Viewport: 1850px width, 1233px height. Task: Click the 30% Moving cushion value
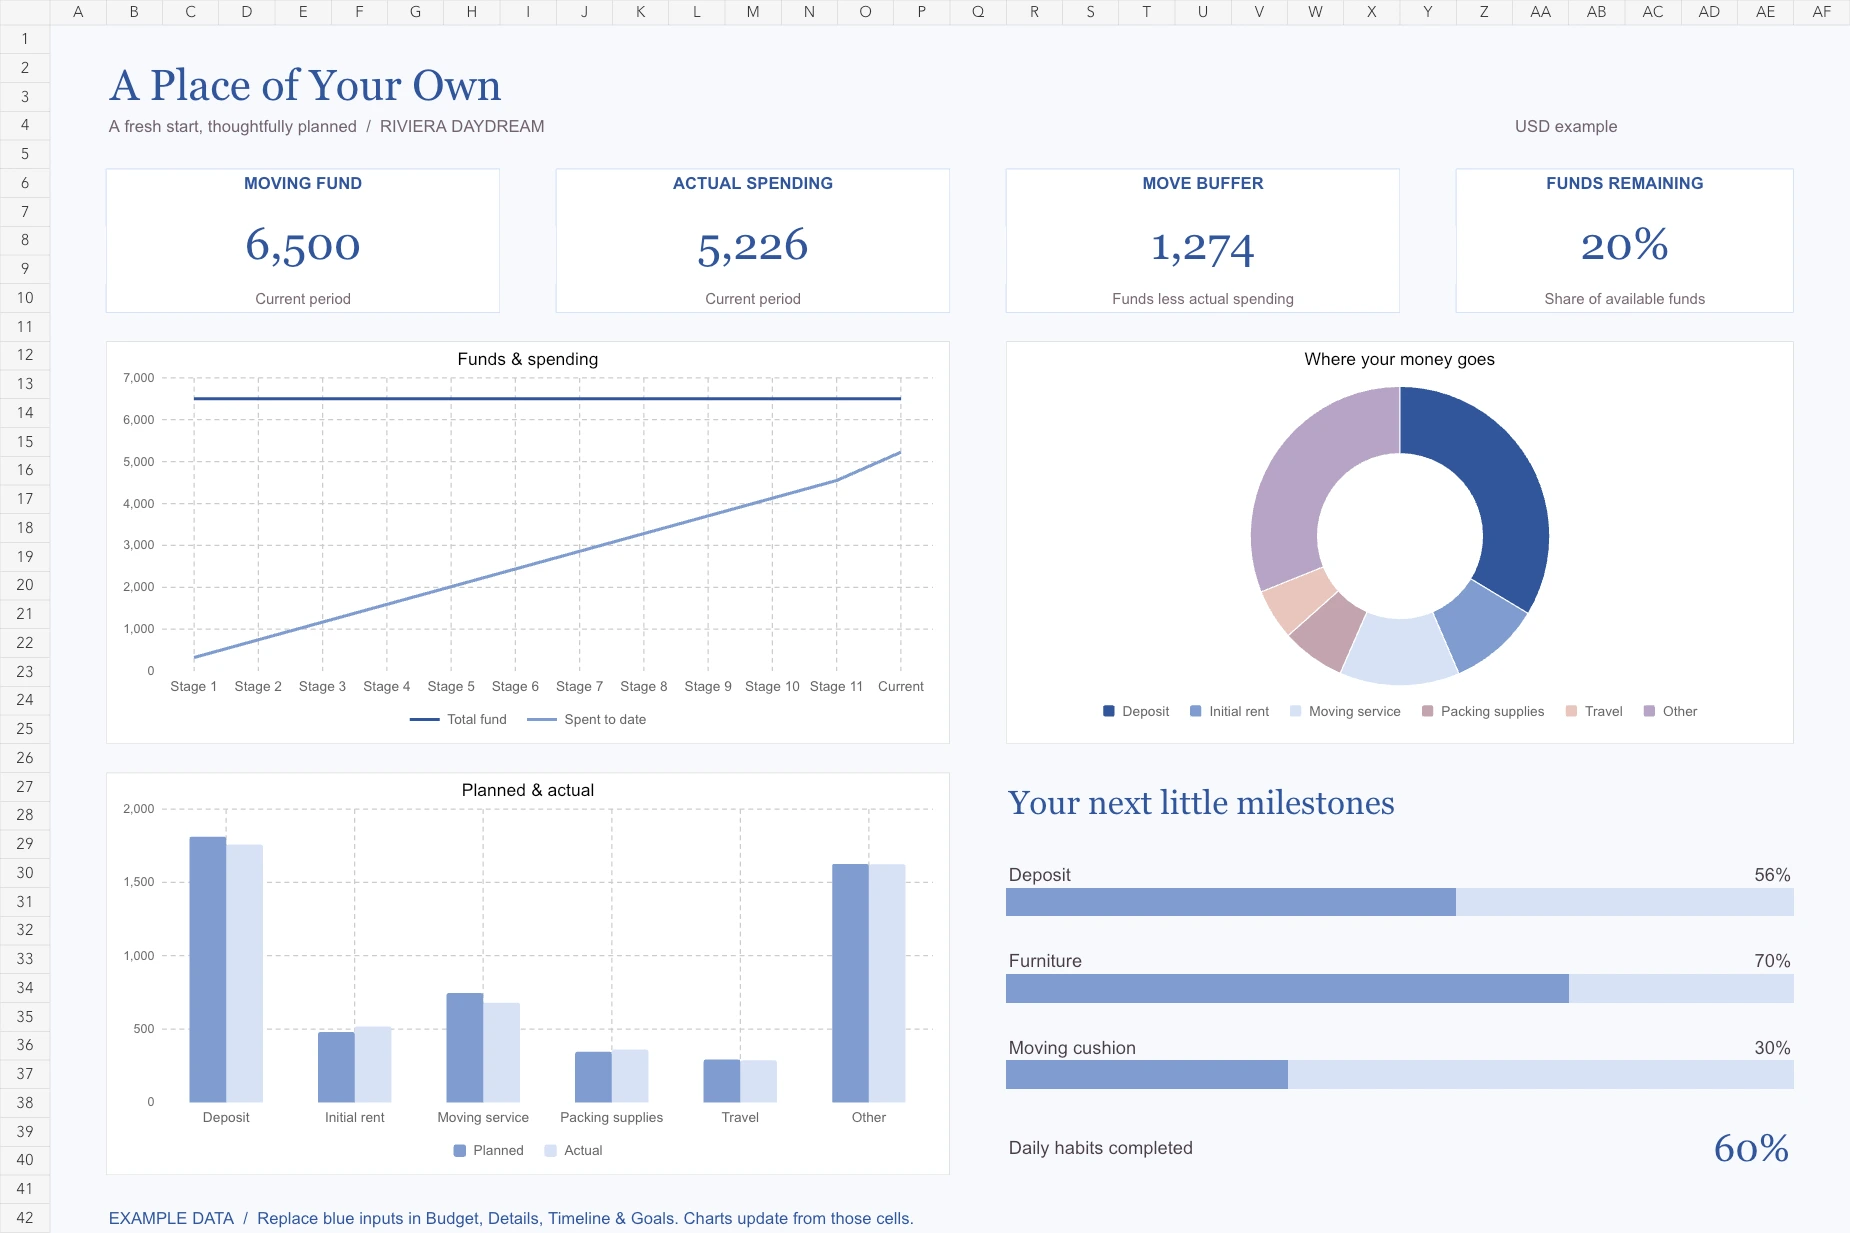coord(1772,1048)
